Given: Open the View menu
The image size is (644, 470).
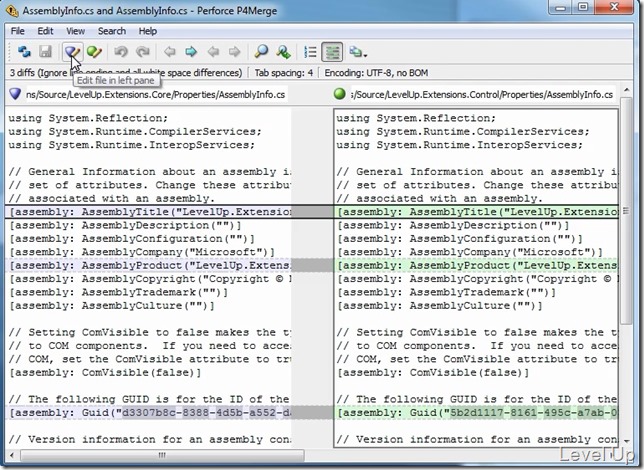Looking at the screenshot, I should (76, 31).
